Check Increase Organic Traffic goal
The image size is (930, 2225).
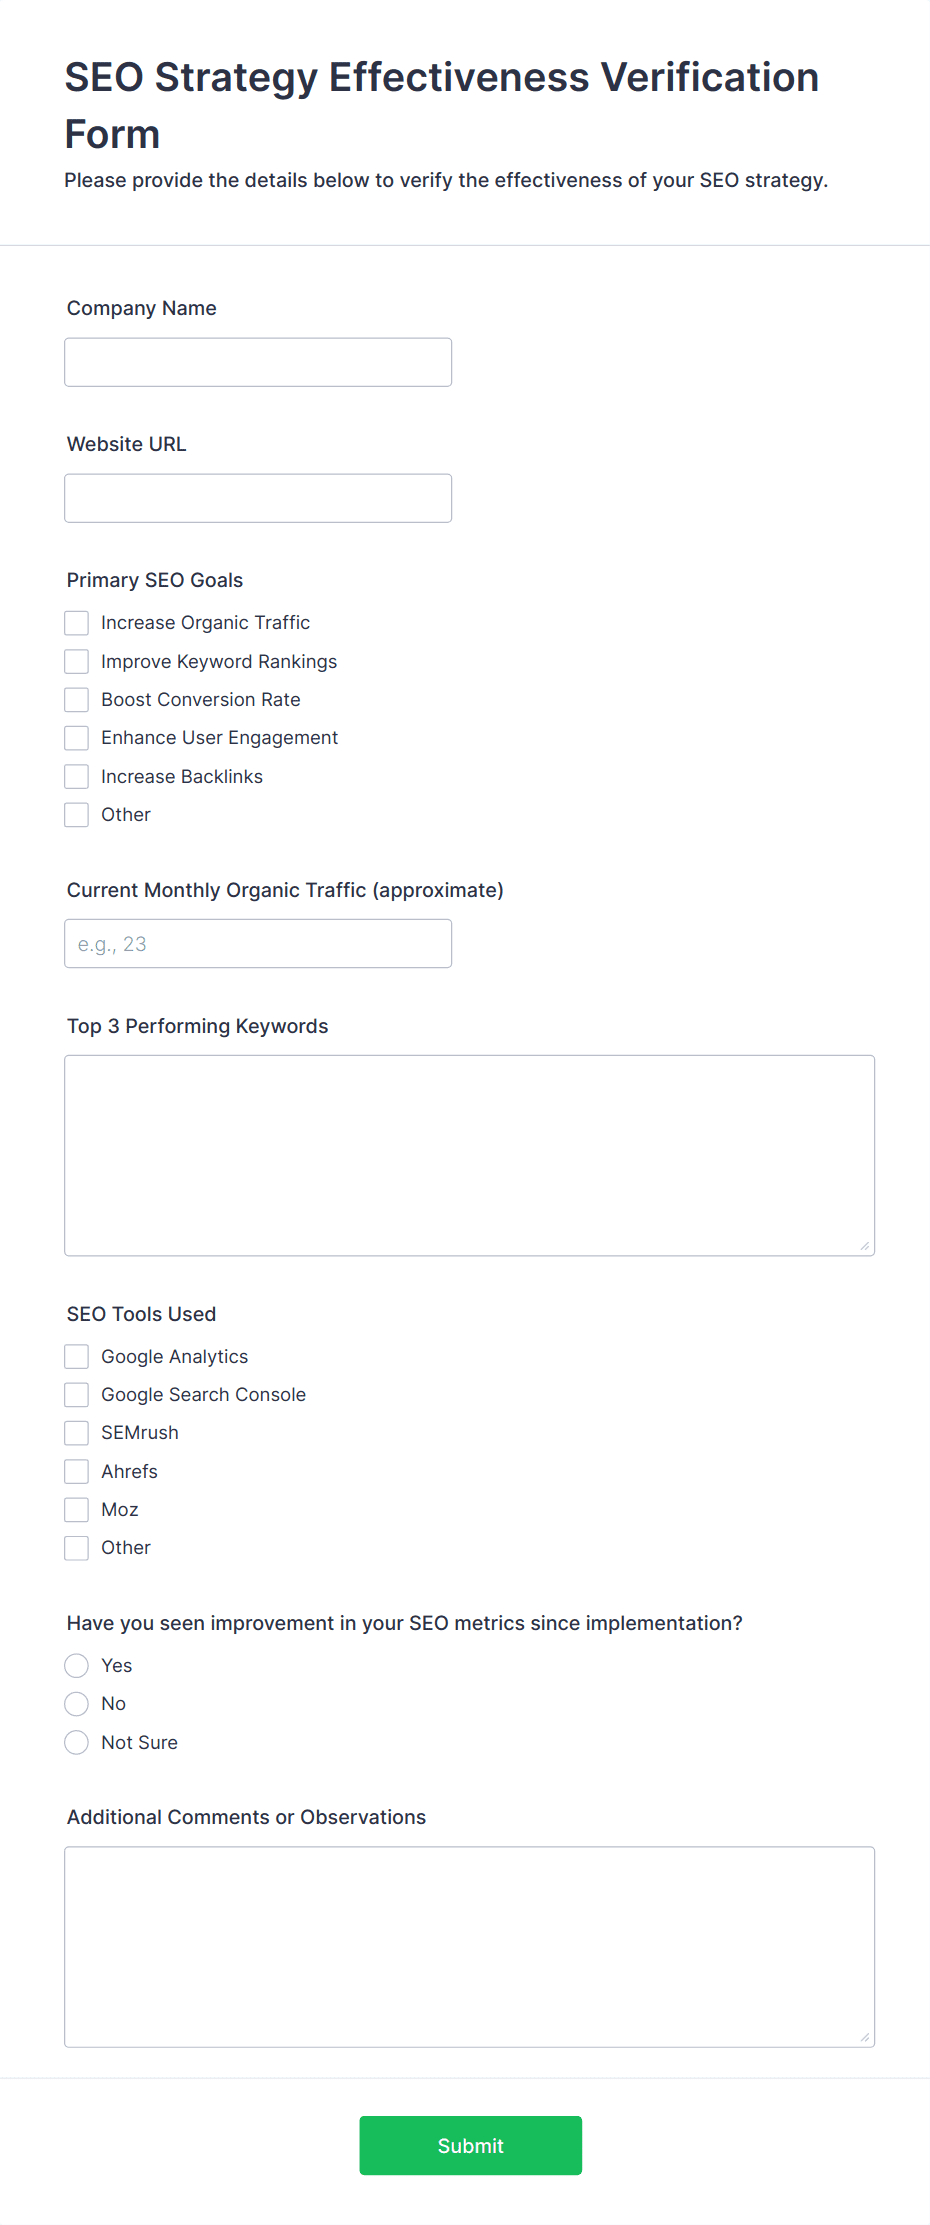(77, 623)
